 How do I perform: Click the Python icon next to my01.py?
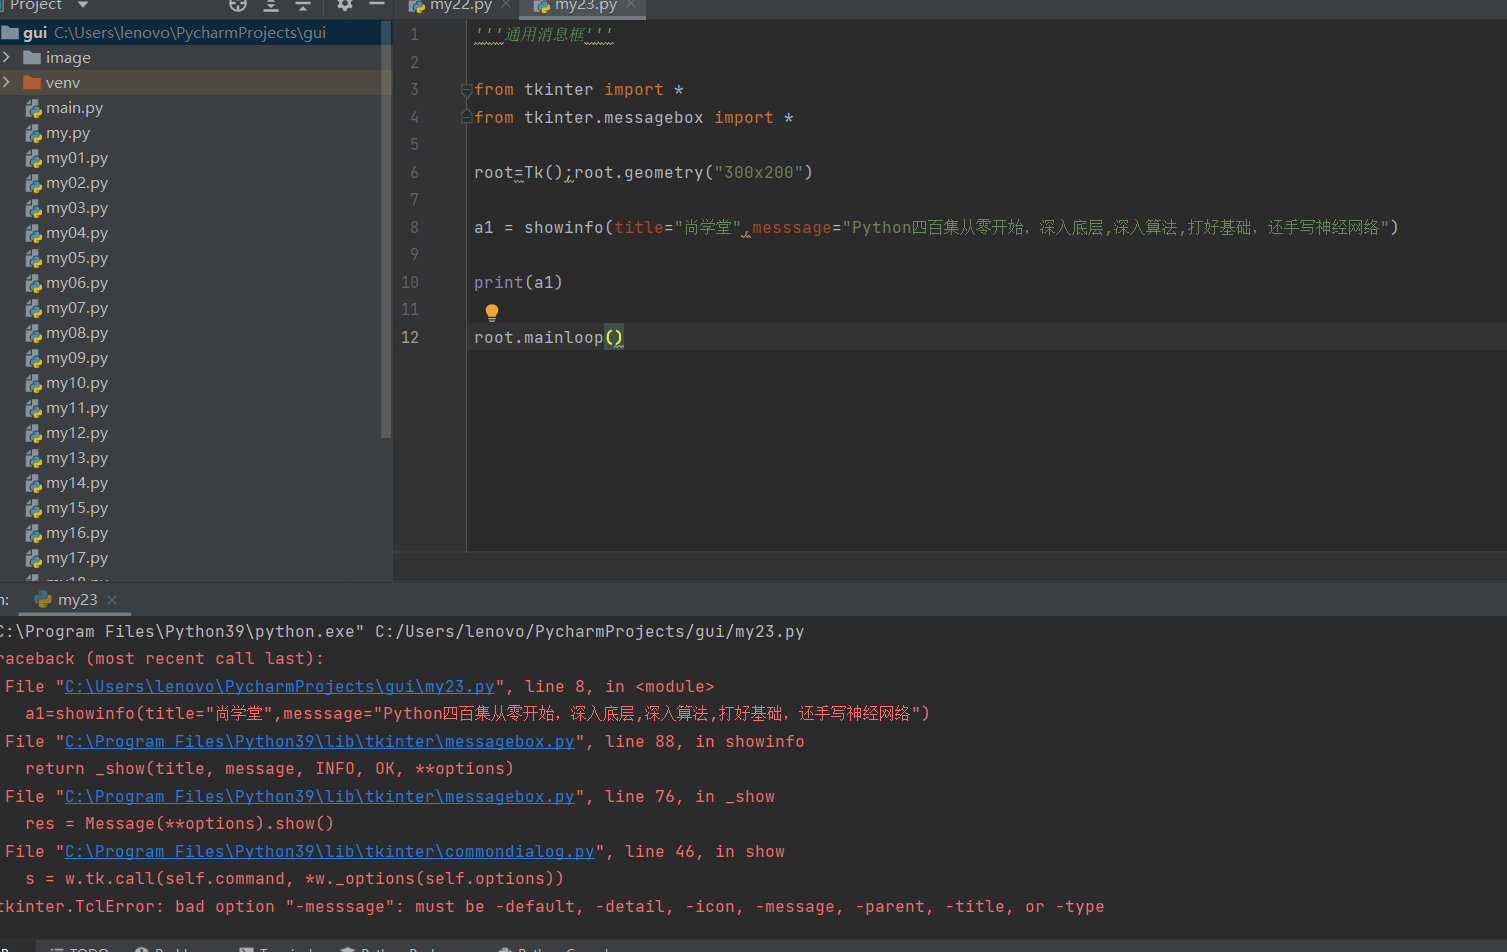pos(33,158)
